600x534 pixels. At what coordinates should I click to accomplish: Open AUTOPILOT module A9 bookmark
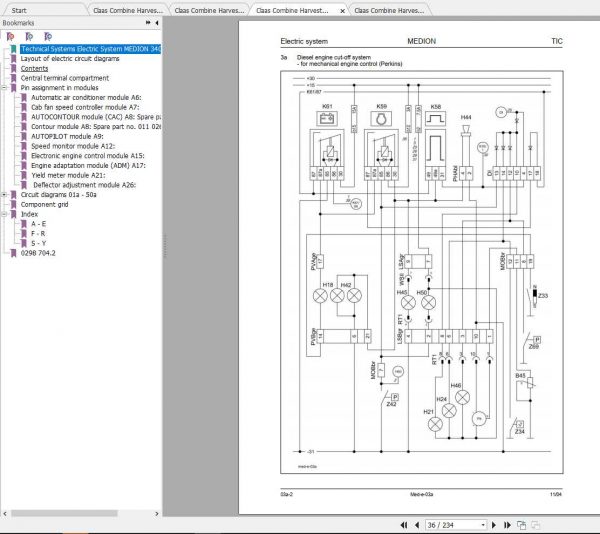(x=67, y=136)
